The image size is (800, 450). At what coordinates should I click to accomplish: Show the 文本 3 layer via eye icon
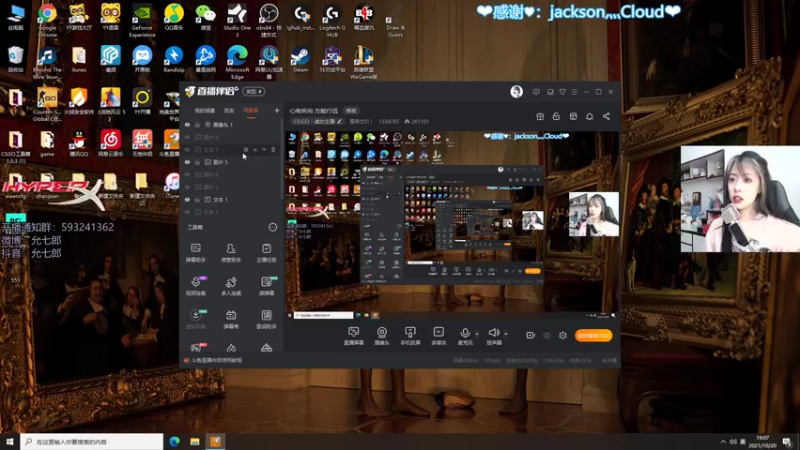187,149
